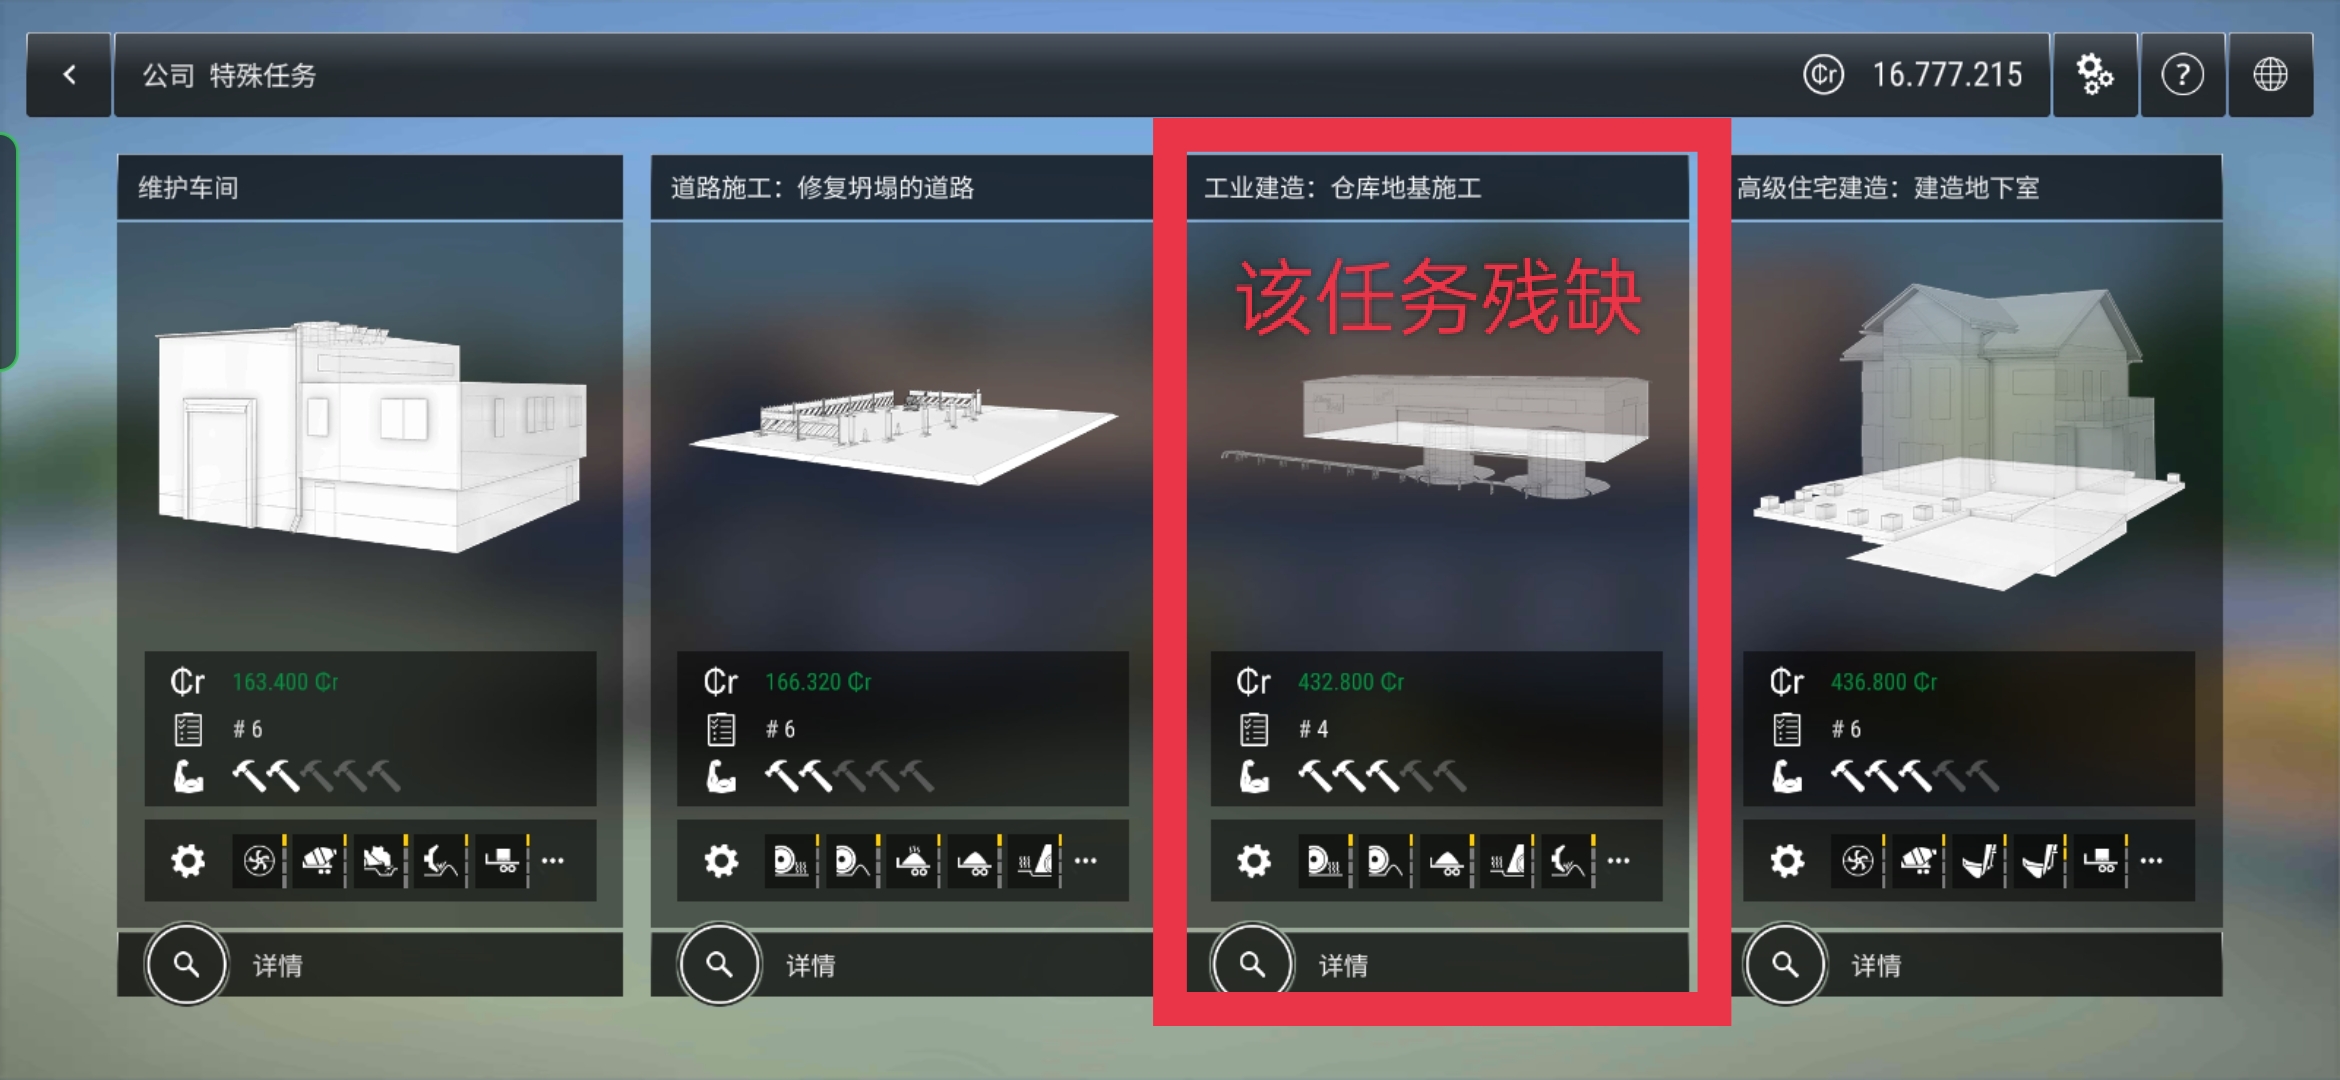The width and height of the screenshot is (2340, 1080).
Task: Select the 维护车间 building thumbnail
Action: click(x=370, y=435)
